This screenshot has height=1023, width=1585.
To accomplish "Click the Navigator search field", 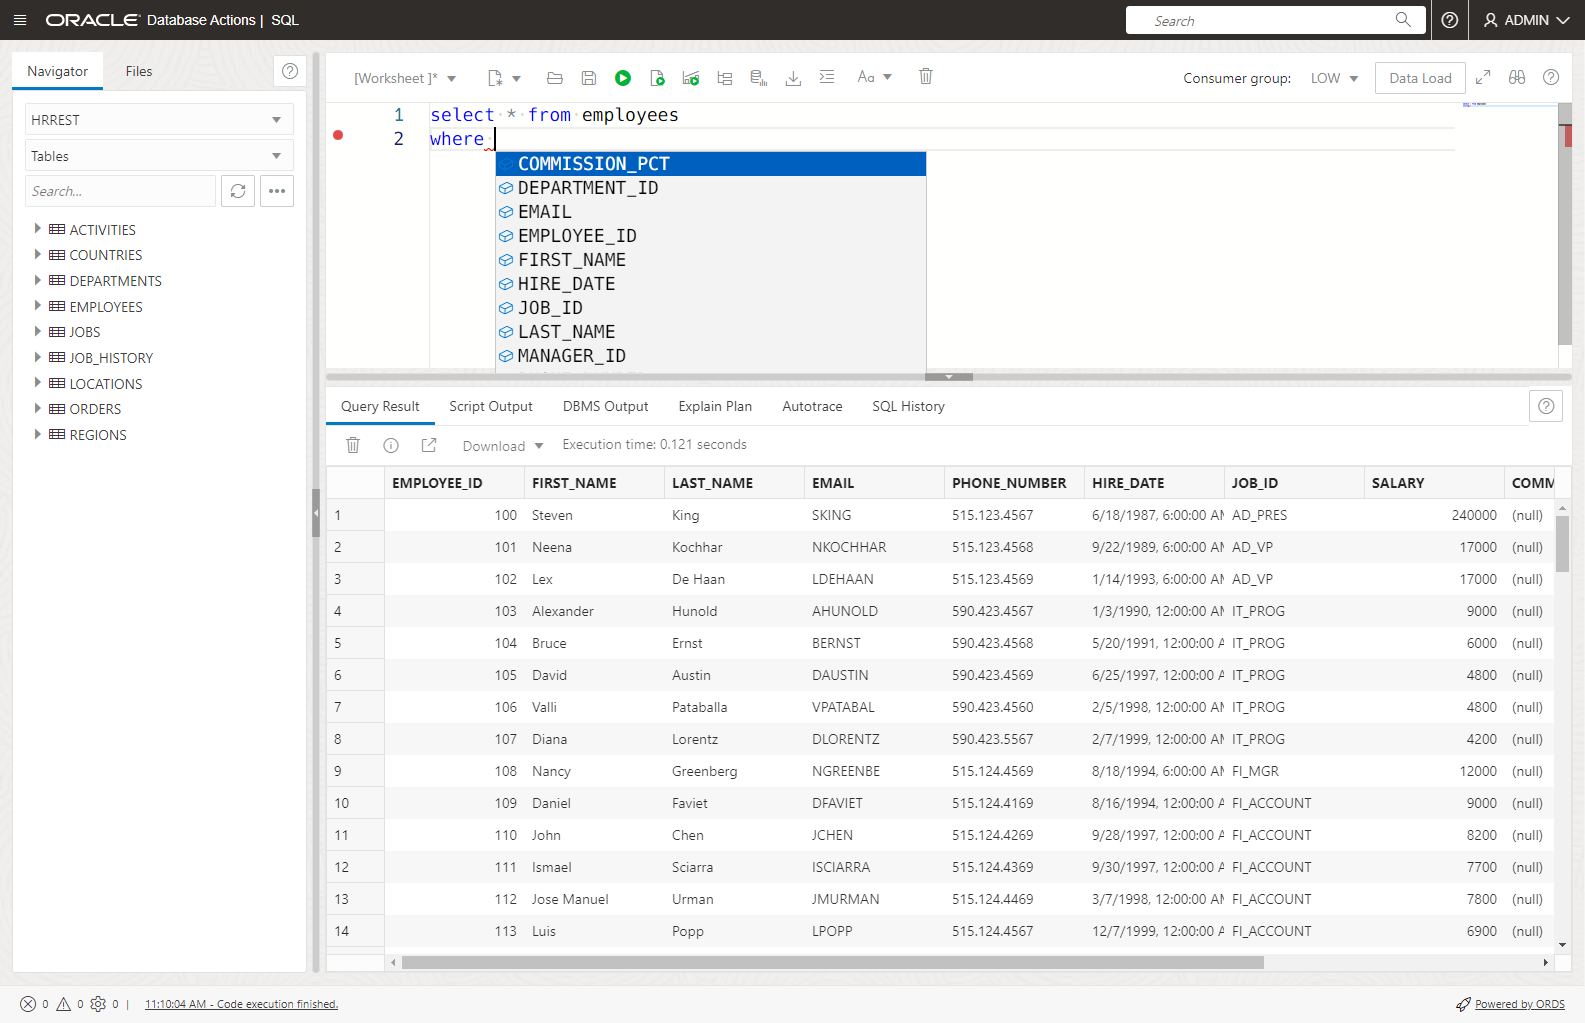I will 119,191.
